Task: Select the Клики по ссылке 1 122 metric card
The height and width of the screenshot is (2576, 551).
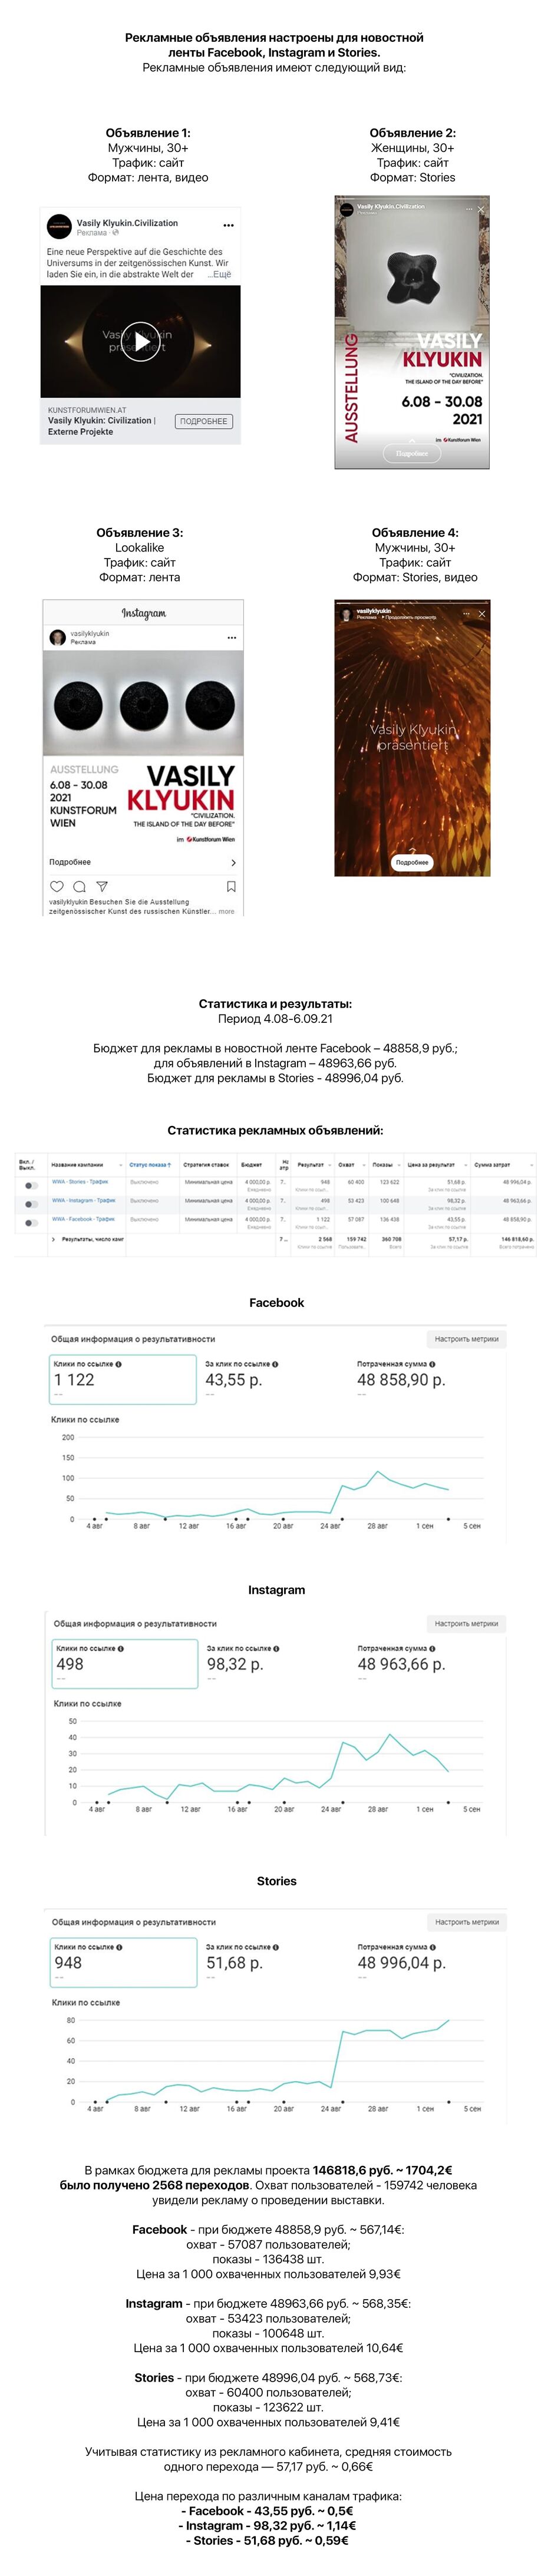Action: tap(122, 1379)
